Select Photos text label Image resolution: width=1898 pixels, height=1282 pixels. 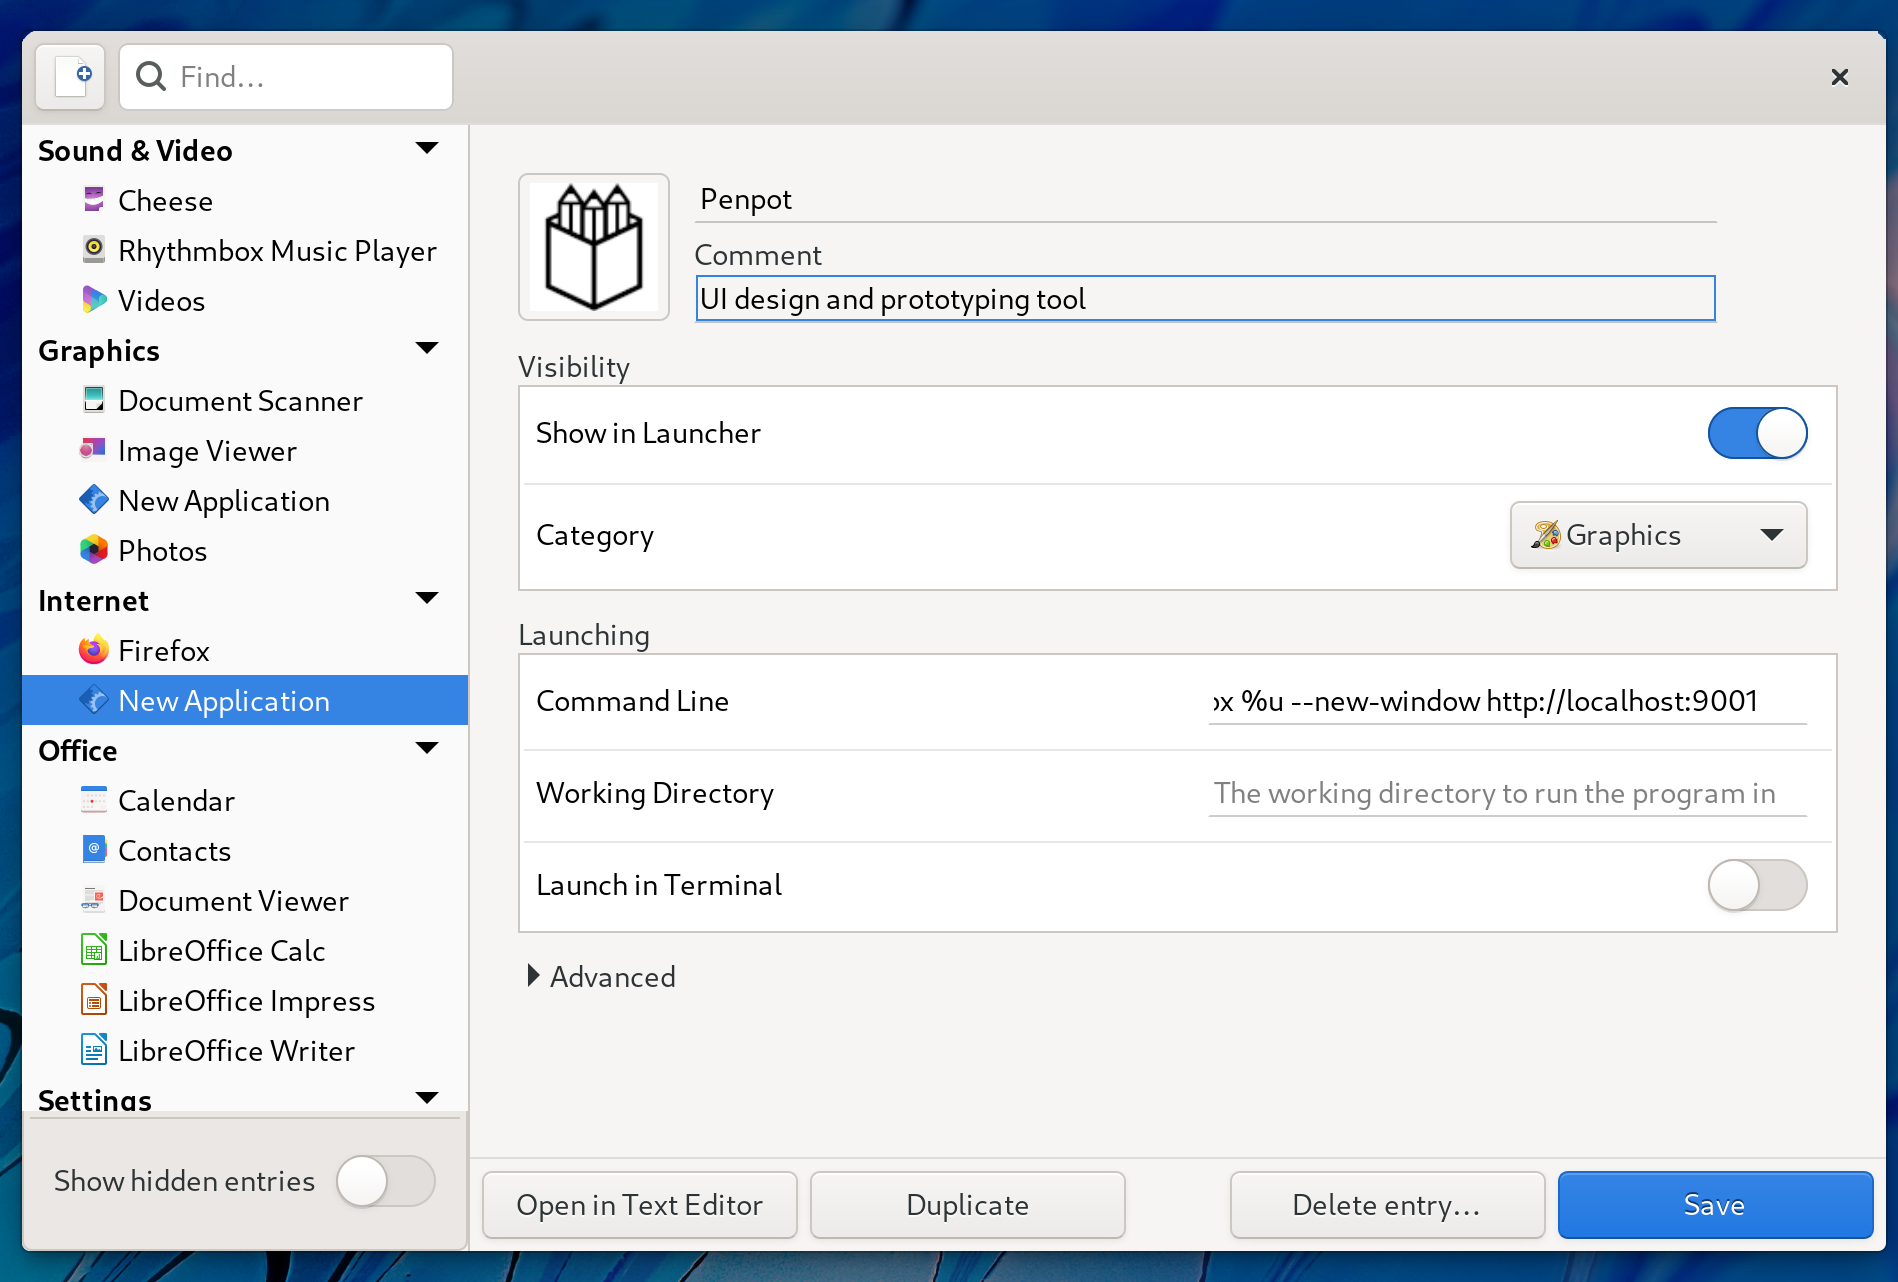[162, 551]
